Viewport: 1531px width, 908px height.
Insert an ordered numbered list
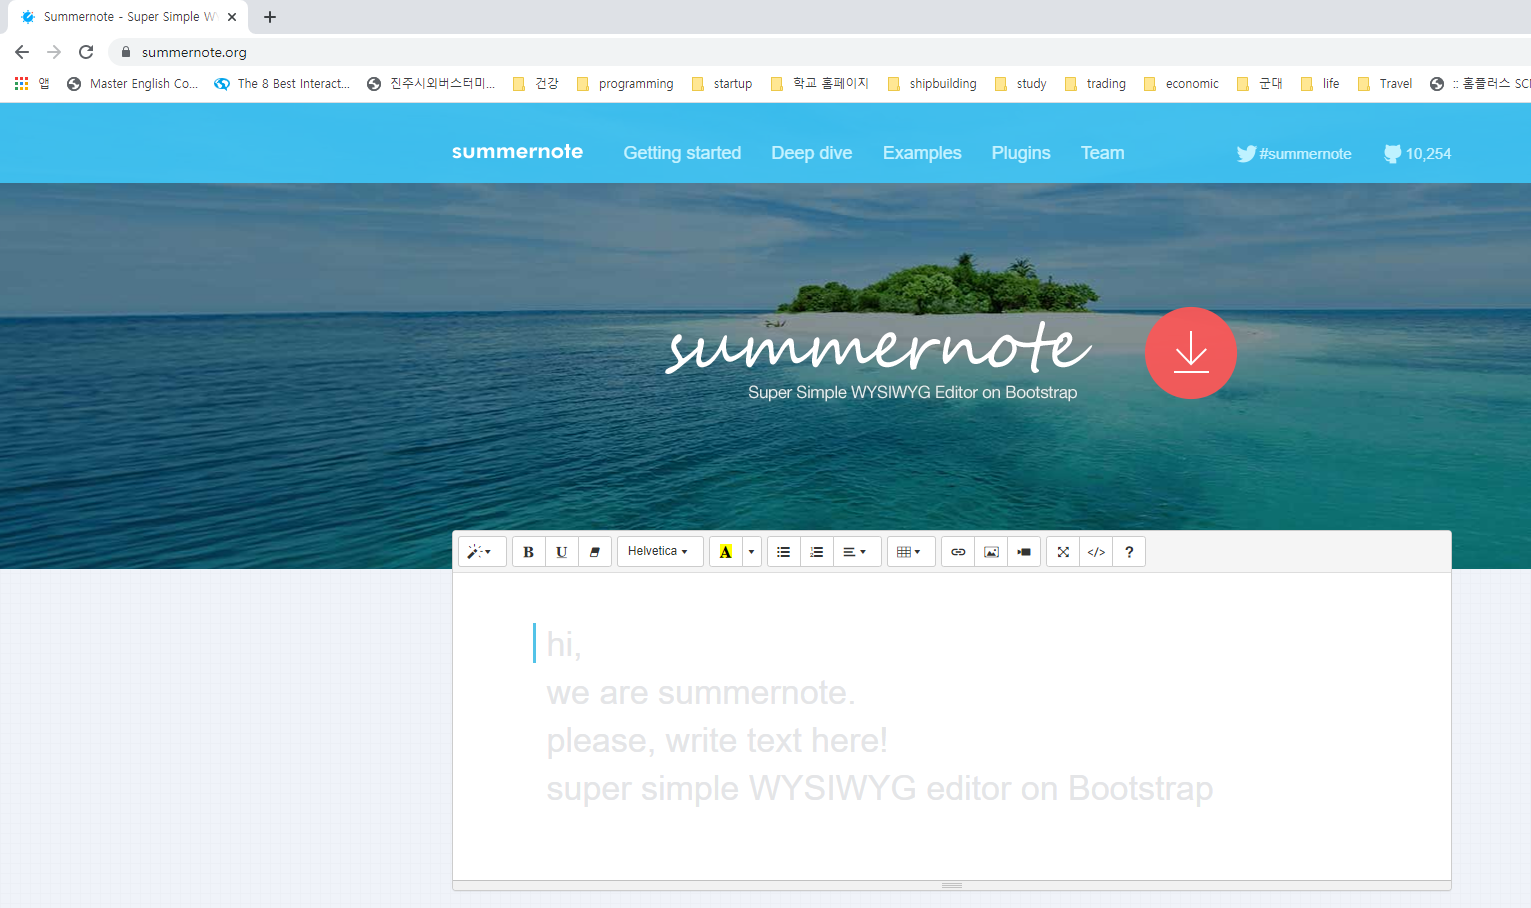pyautogui.click(x=817, y=552)
